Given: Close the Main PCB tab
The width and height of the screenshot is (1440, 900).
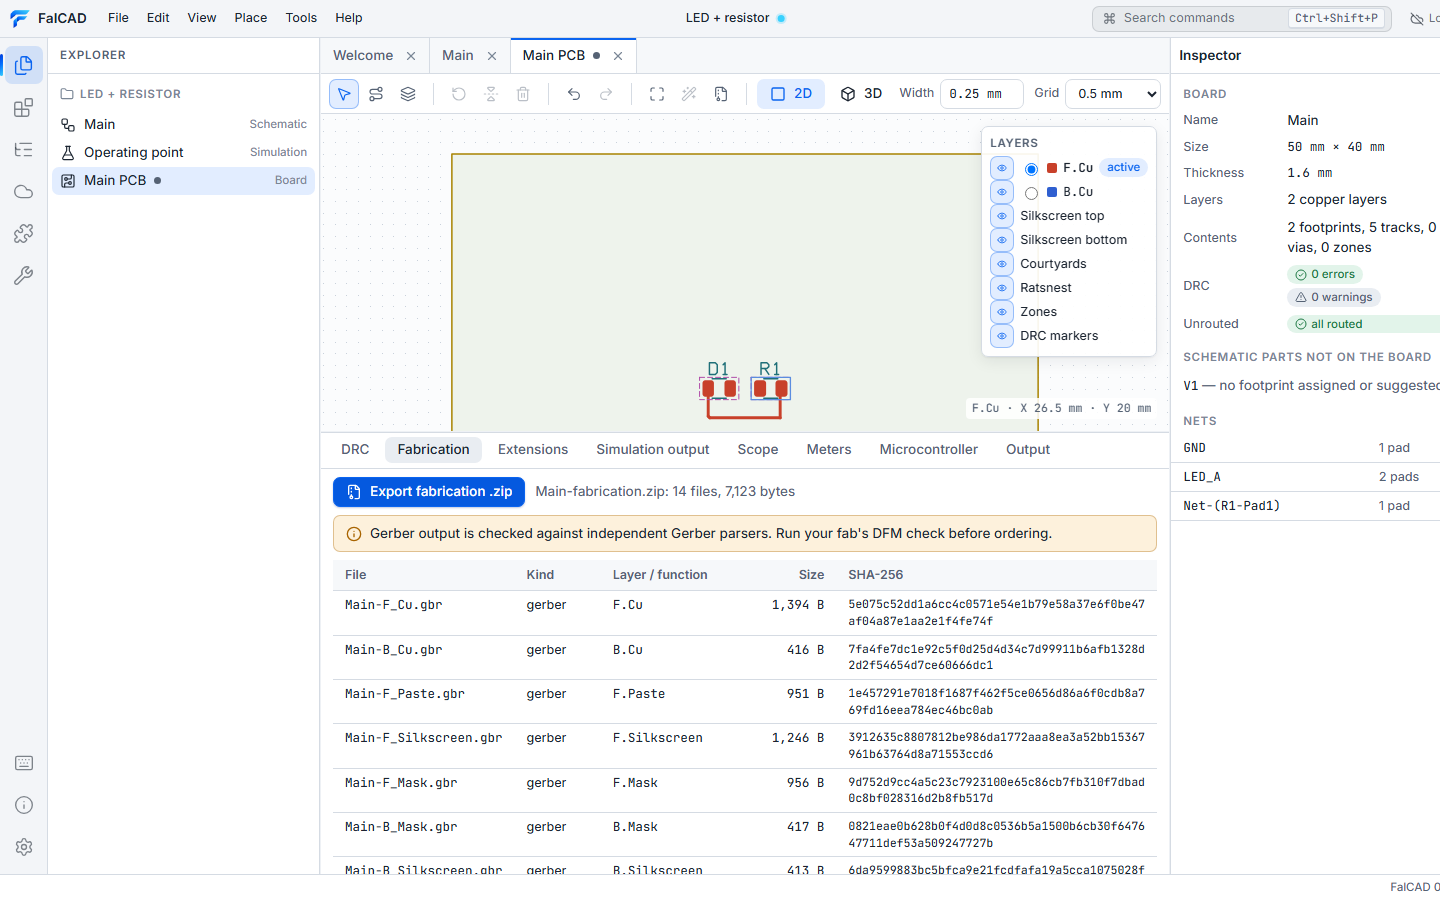Looking at the screenshot, I should 618,56.
